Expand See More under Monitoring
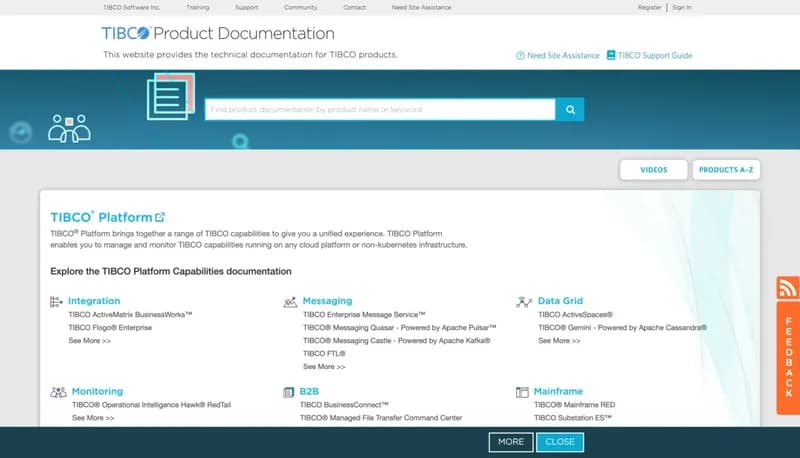This screenshot has height=458, width=800. [x=93, y=418]
